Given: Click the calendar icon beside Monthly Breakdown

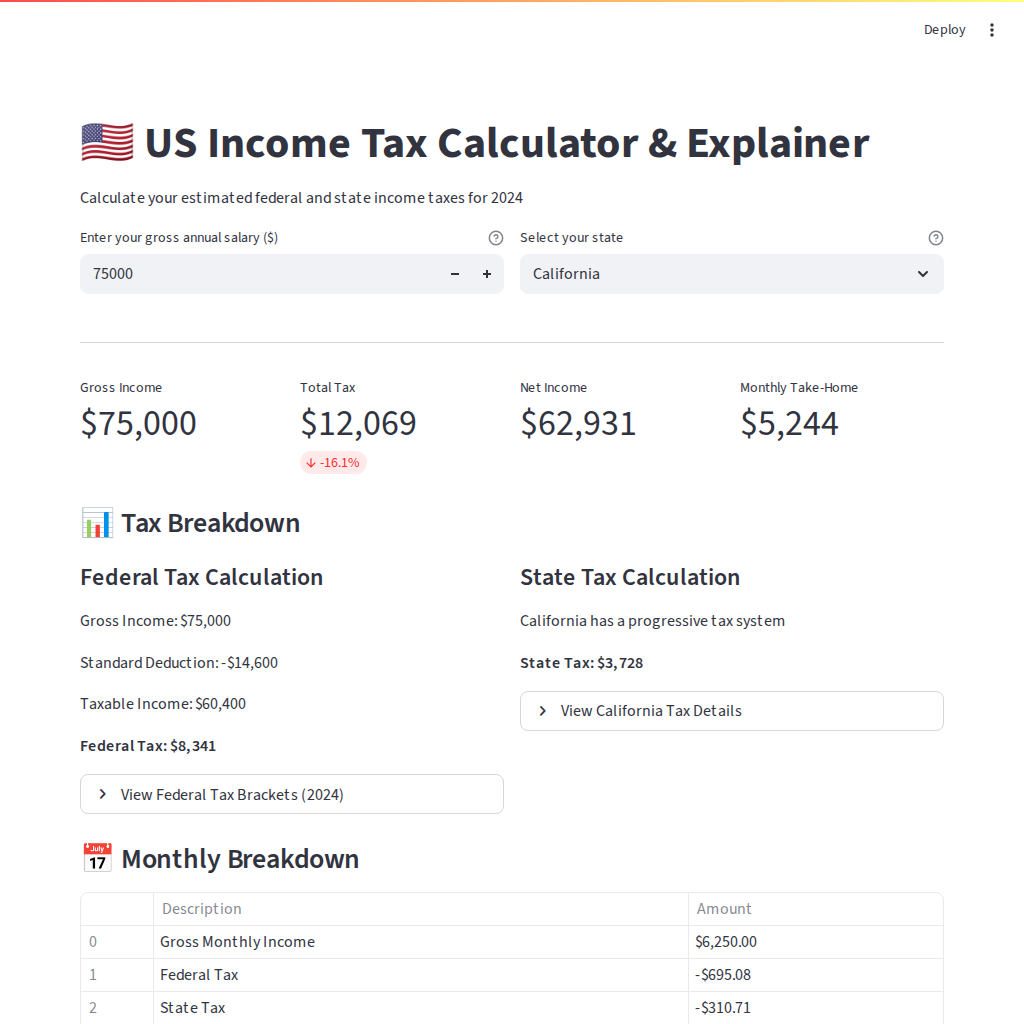Looking at the screenshot, I should [97, 859].
